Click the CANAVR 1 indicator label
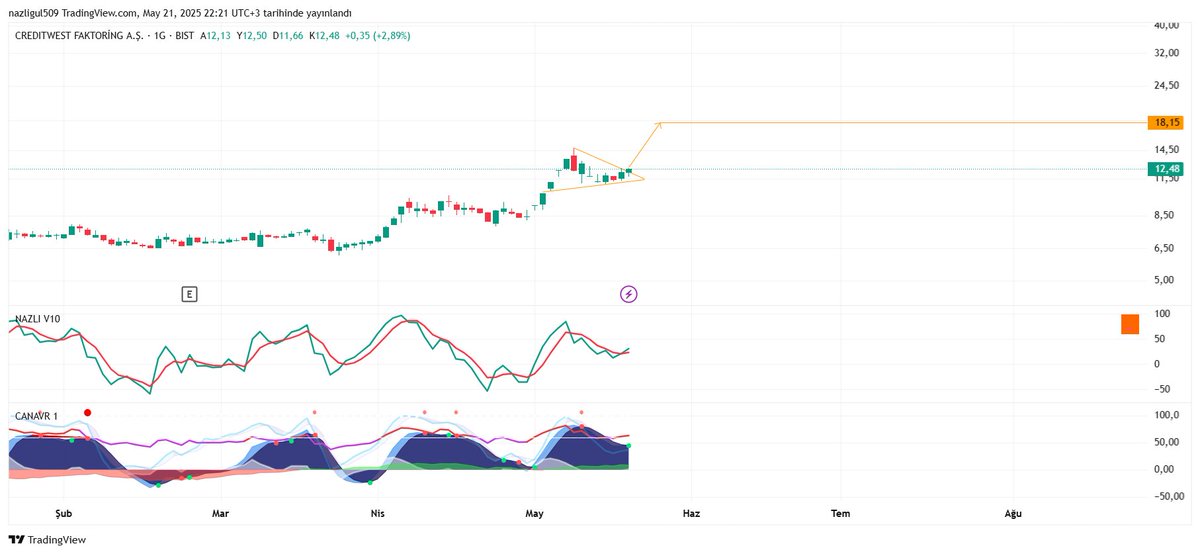This screenshot has height=554, width=1200. click(x=36, y=415)
